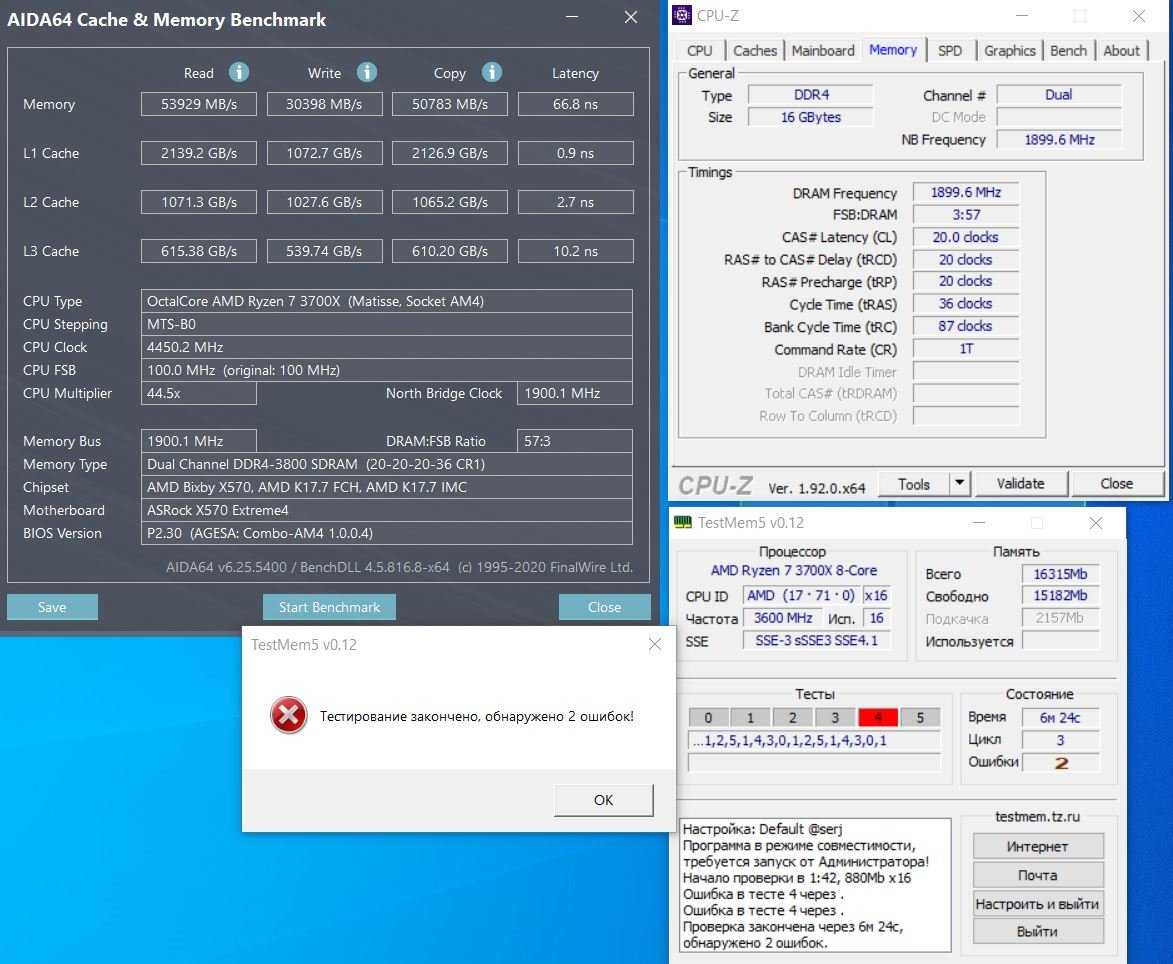The height and width of the screenshot is (964, 1173).
Task: Click the Memory Read value field
Action: click(198, 104)
